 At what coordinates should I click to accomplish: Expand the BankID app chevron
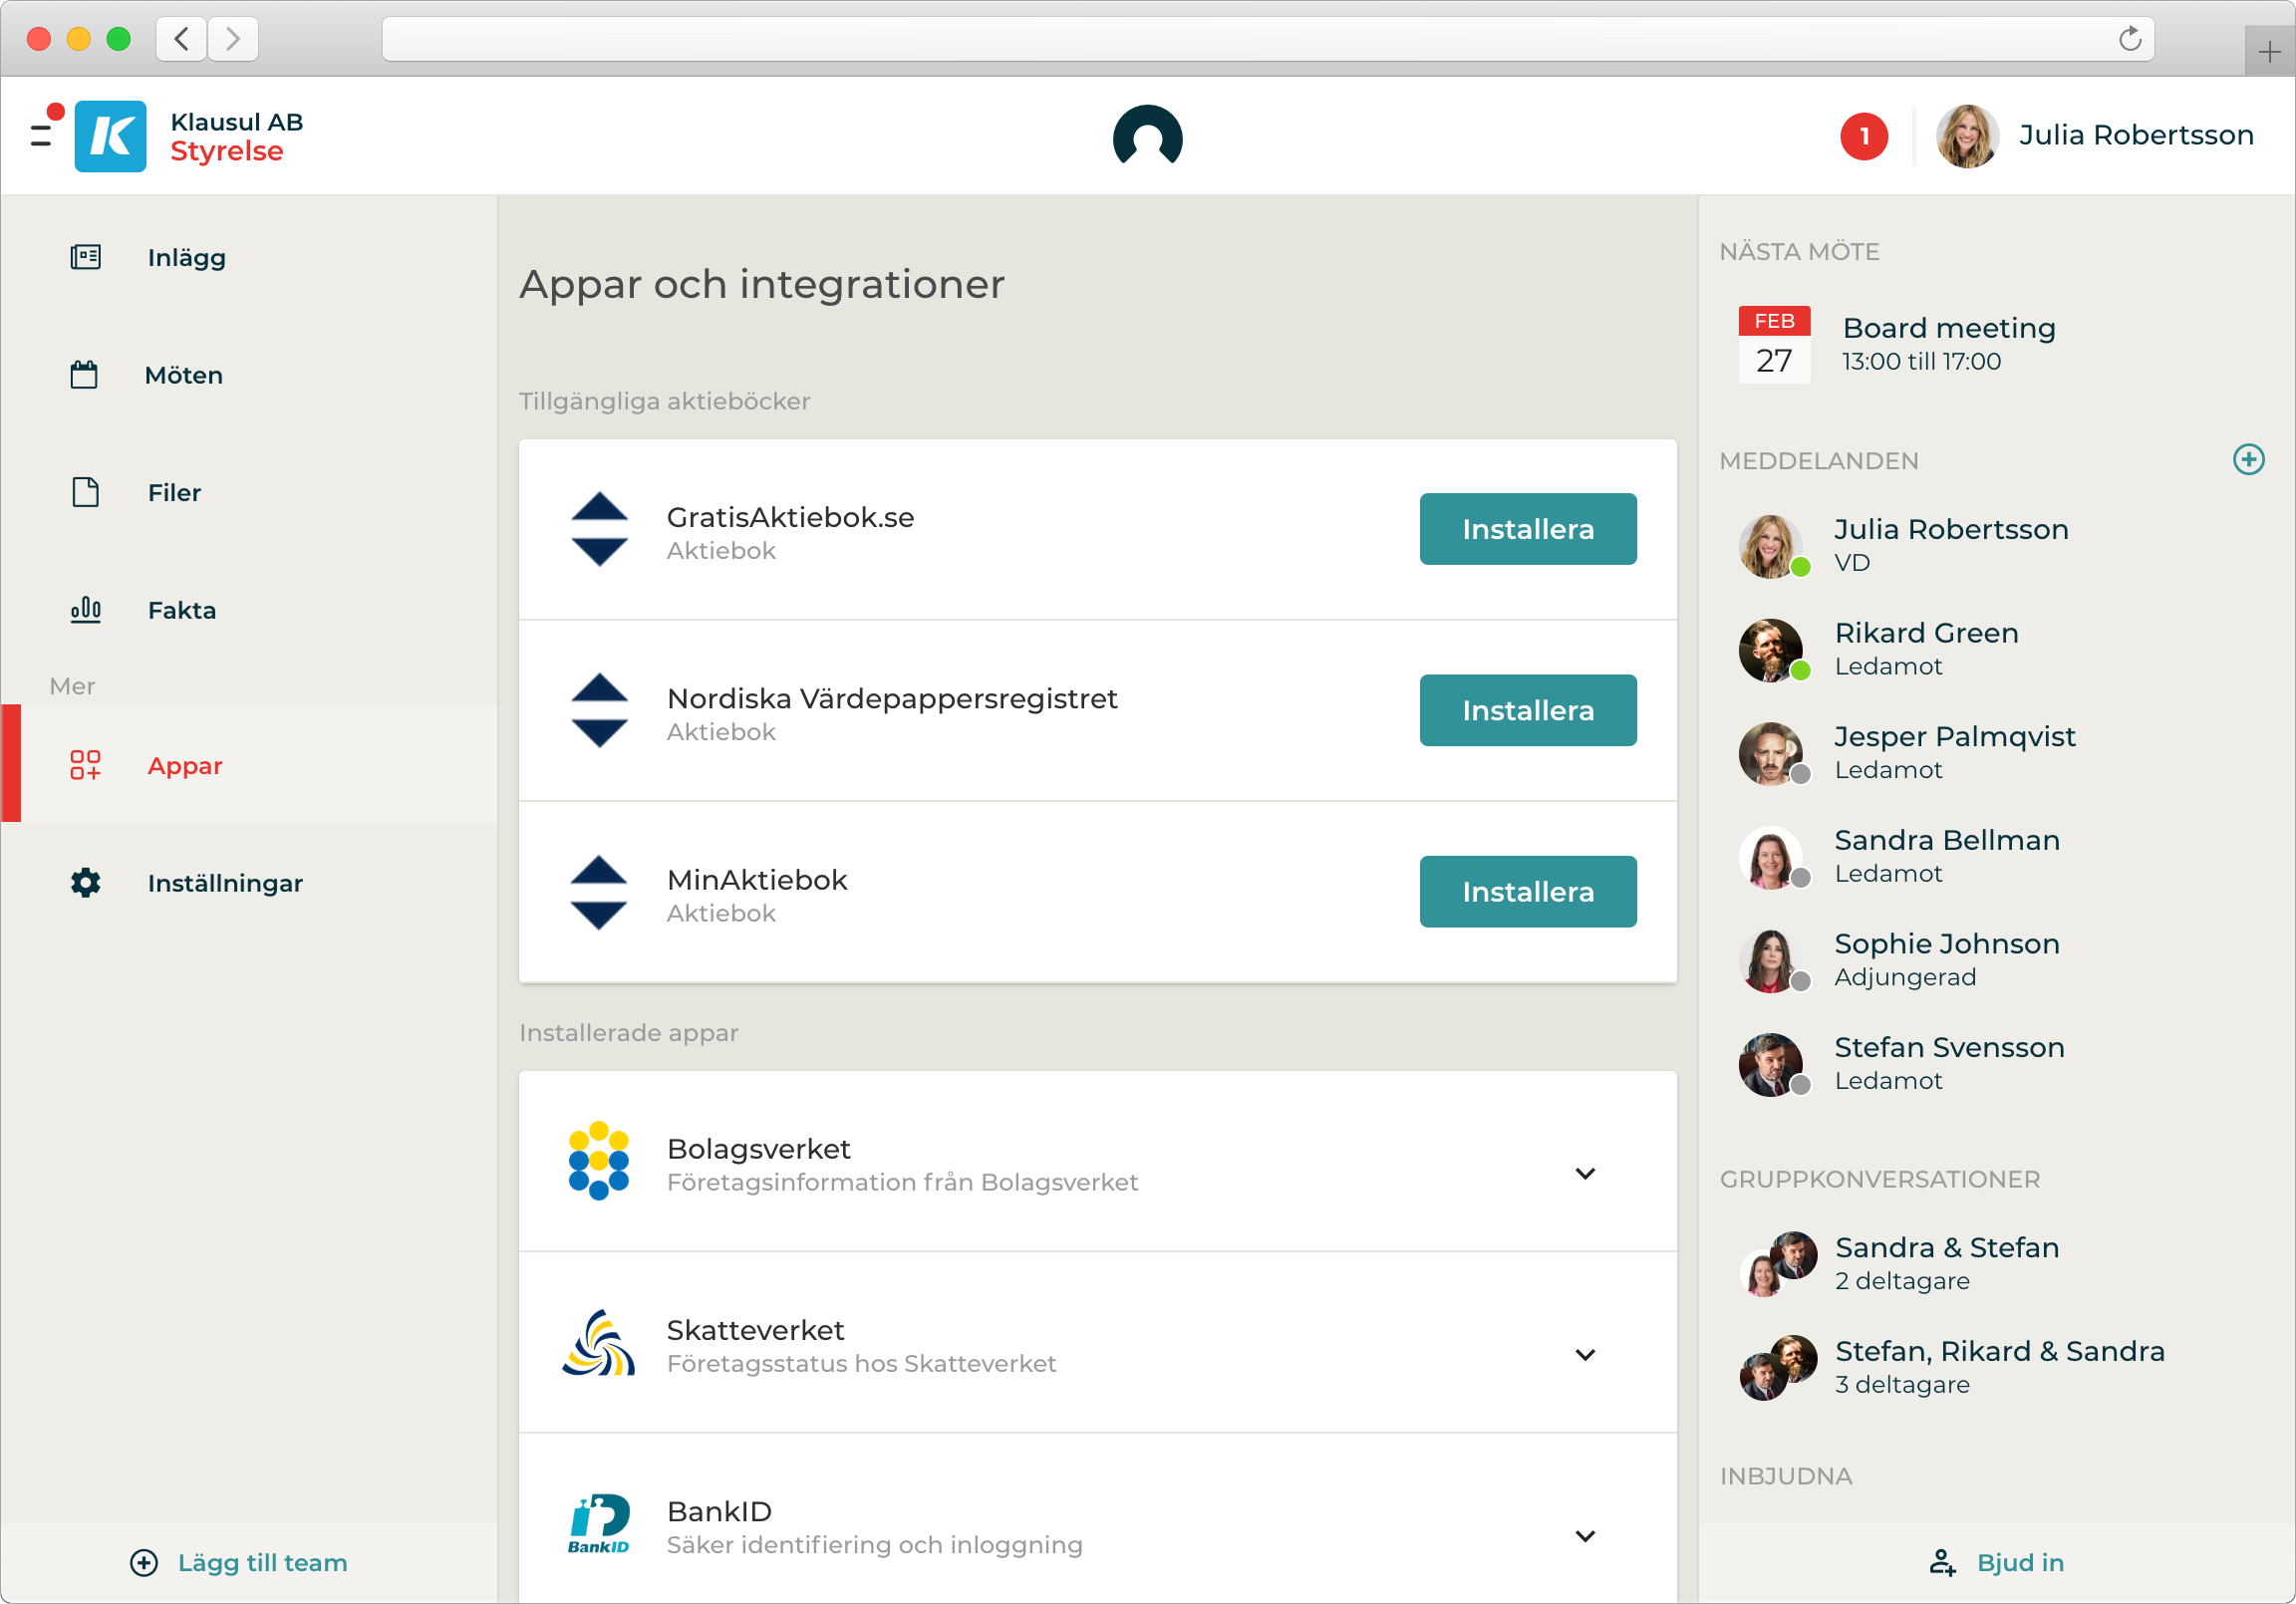pyautogui.click(x=1584, y=1535)
